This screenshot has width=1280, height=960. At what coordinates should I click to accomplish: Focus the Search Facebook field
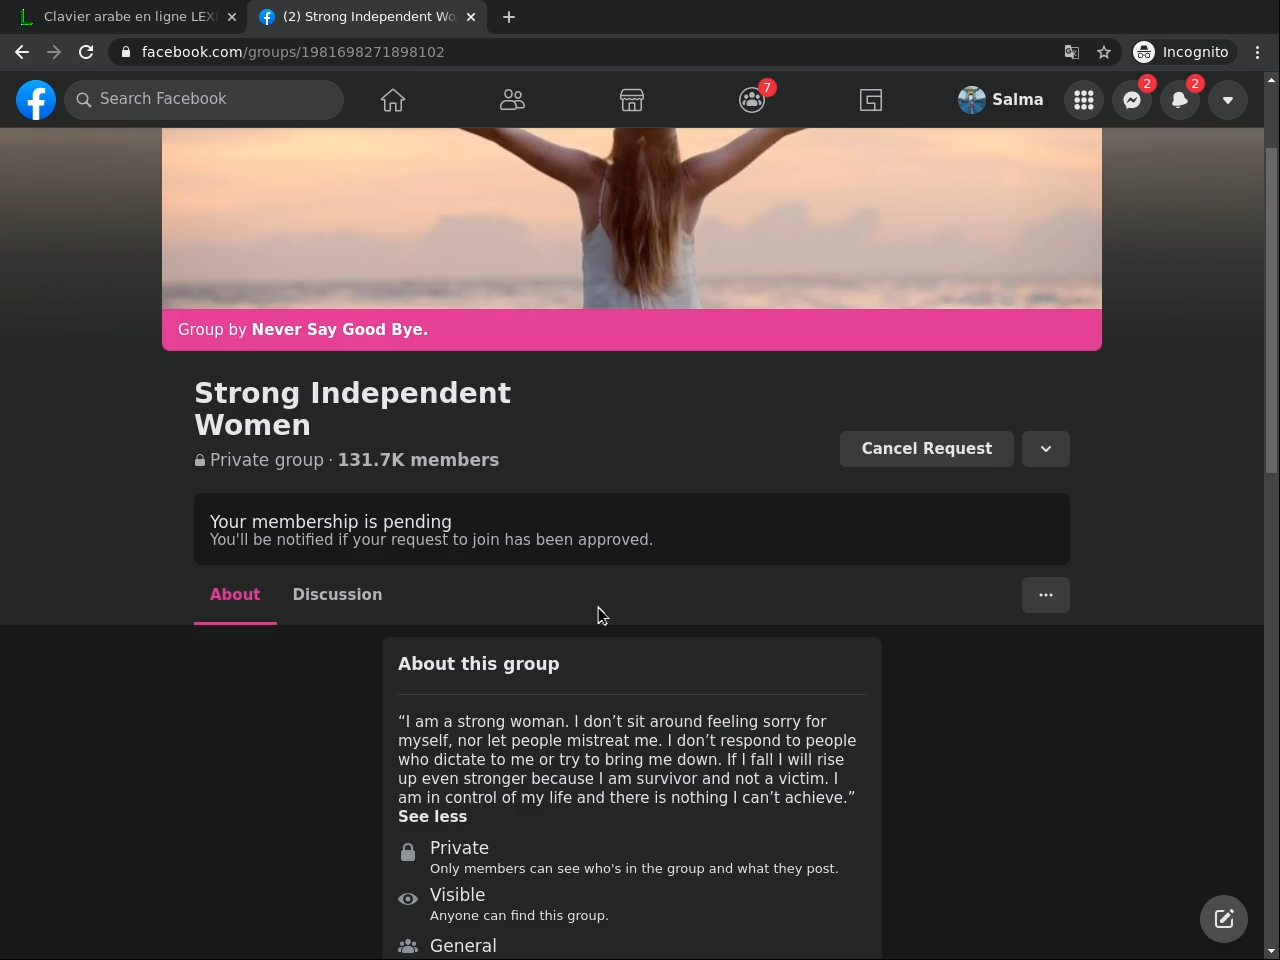click(204, 100)
